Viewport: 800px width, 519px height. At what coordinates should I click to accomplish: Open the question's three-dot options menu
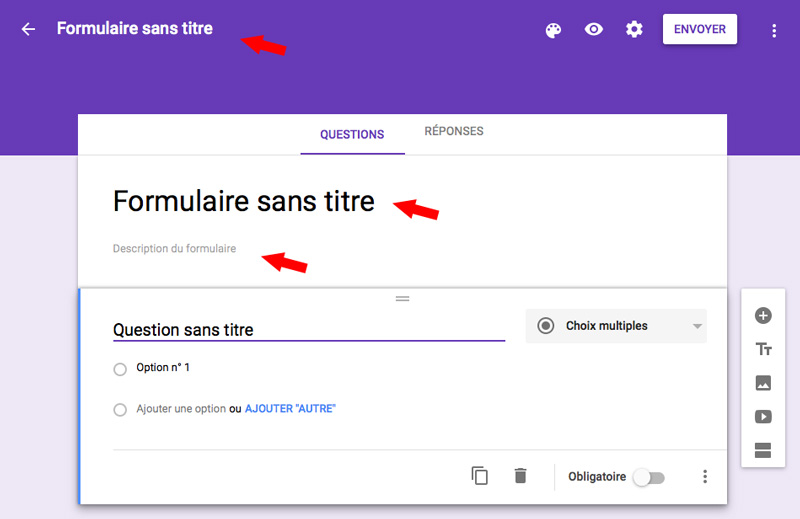coord(705,477)
